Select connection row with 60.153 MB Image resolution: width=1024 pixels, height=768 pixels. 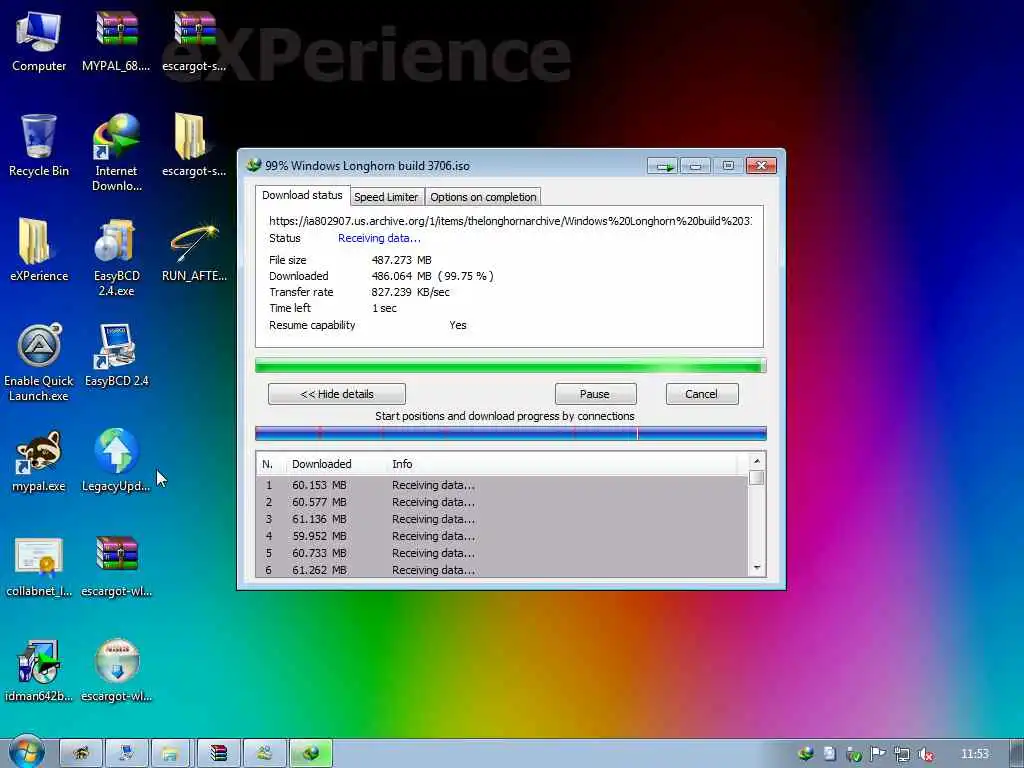(502, 485)
